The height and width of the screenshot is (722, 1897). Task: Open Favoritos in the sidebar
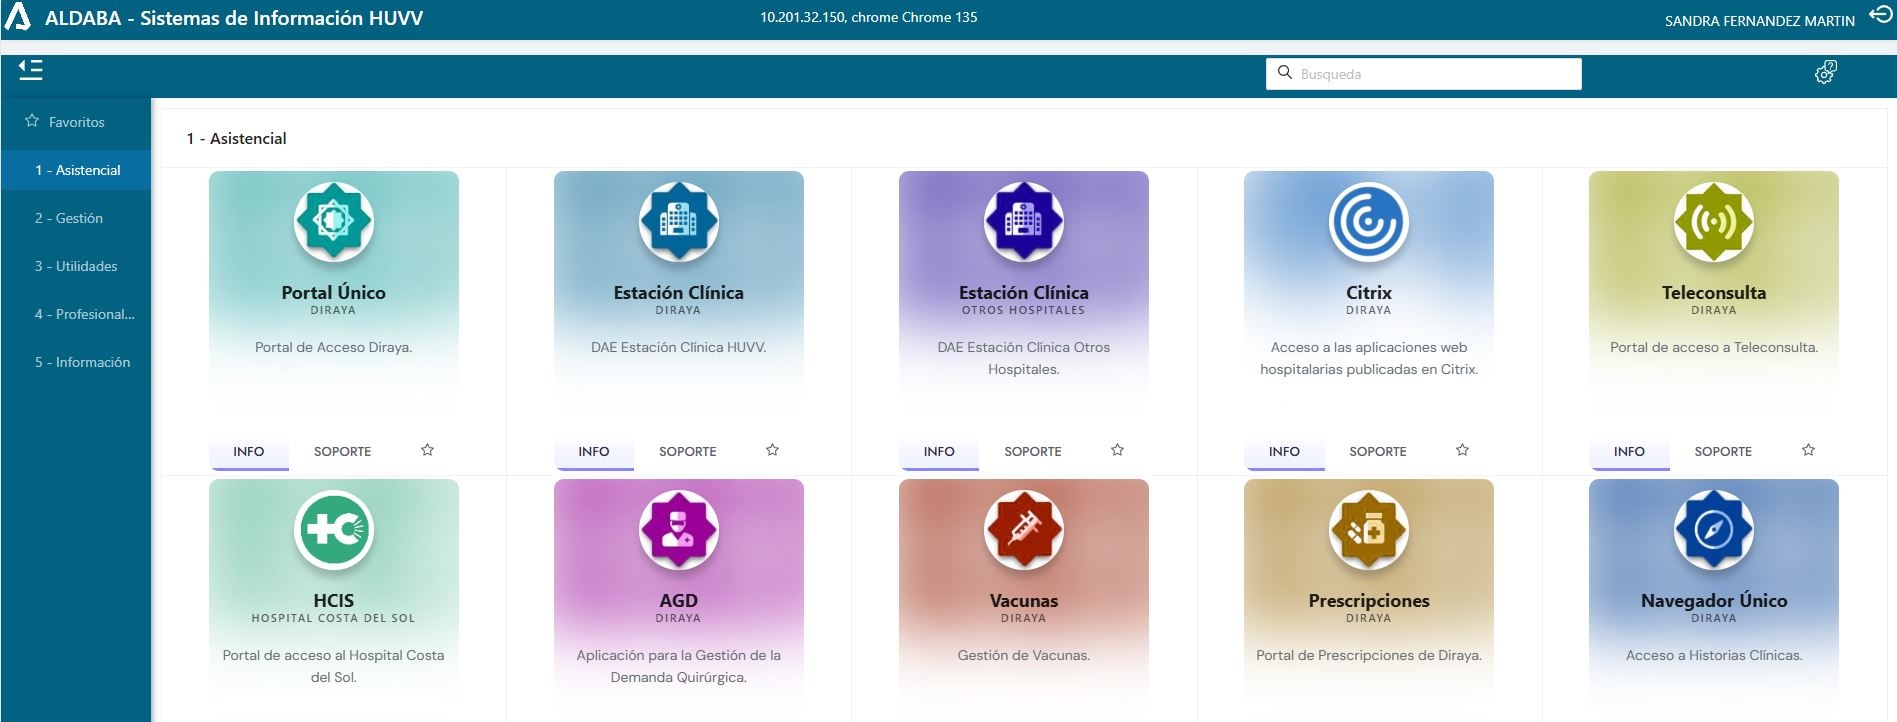tap(76, 122)
